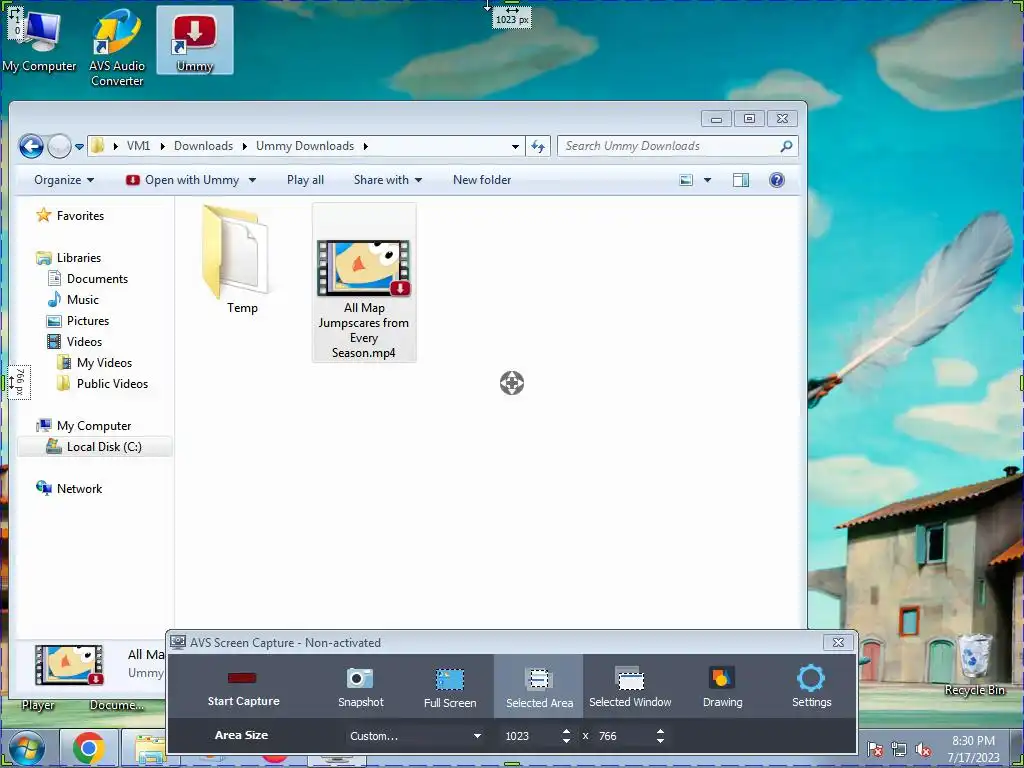
Task: Refresh the folder with refresh icon
Action: 538,146
